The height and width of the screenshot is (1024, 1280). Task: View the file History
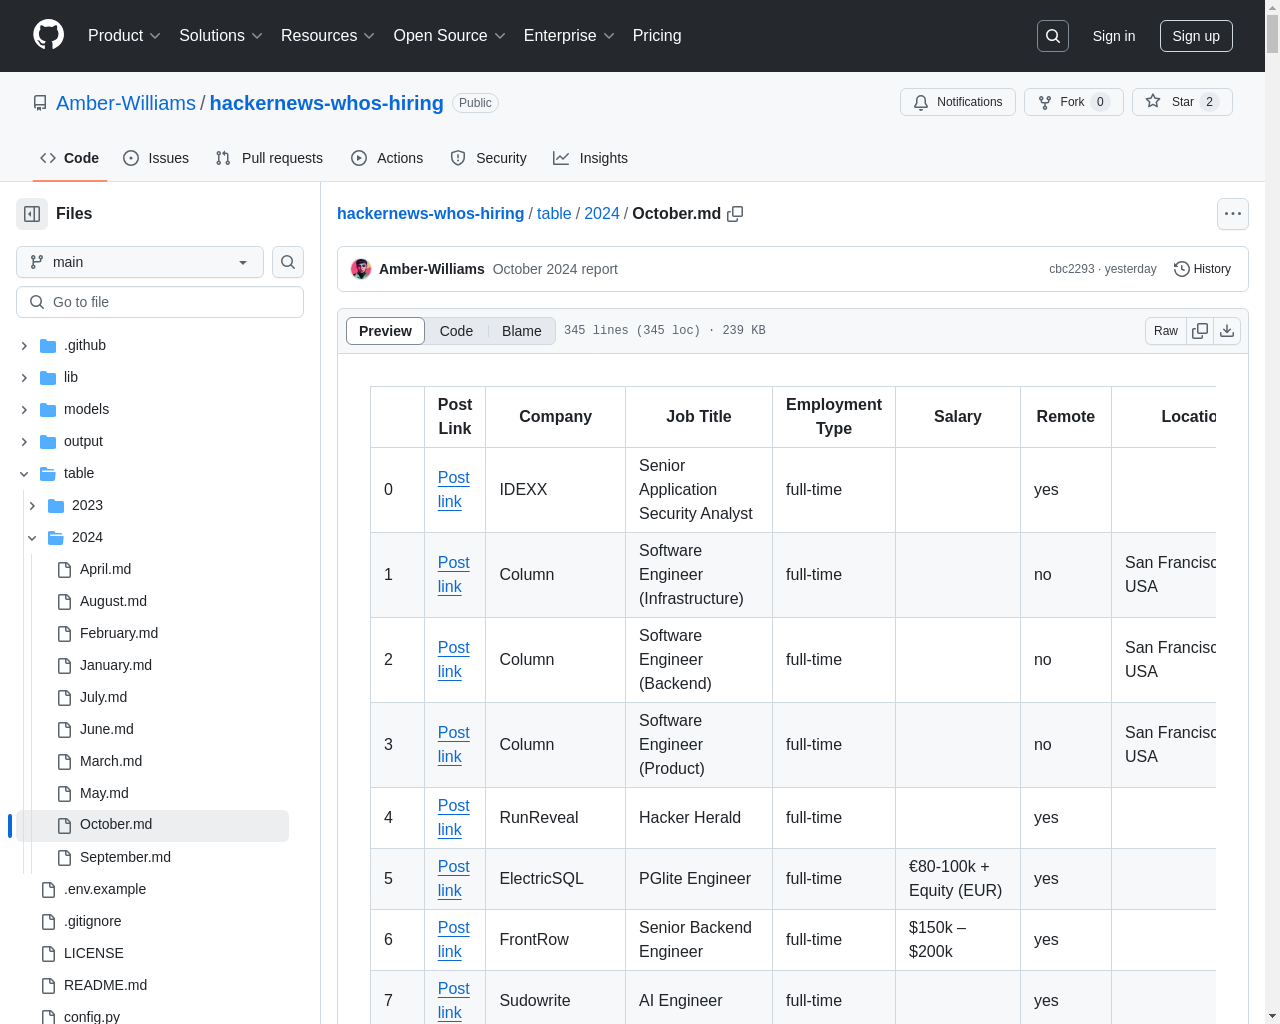click(1202, 269)
